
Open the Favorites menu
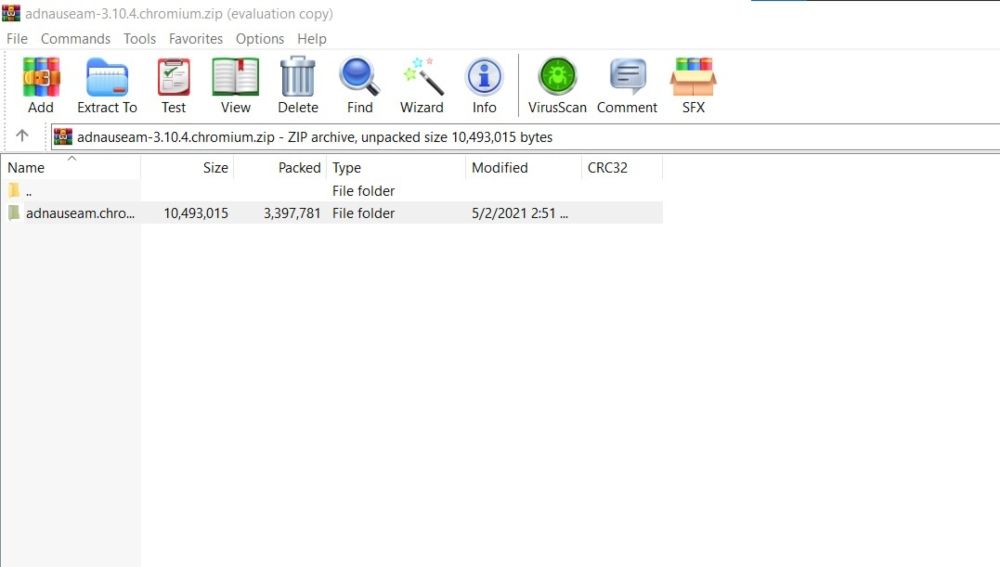pos(196,39)
